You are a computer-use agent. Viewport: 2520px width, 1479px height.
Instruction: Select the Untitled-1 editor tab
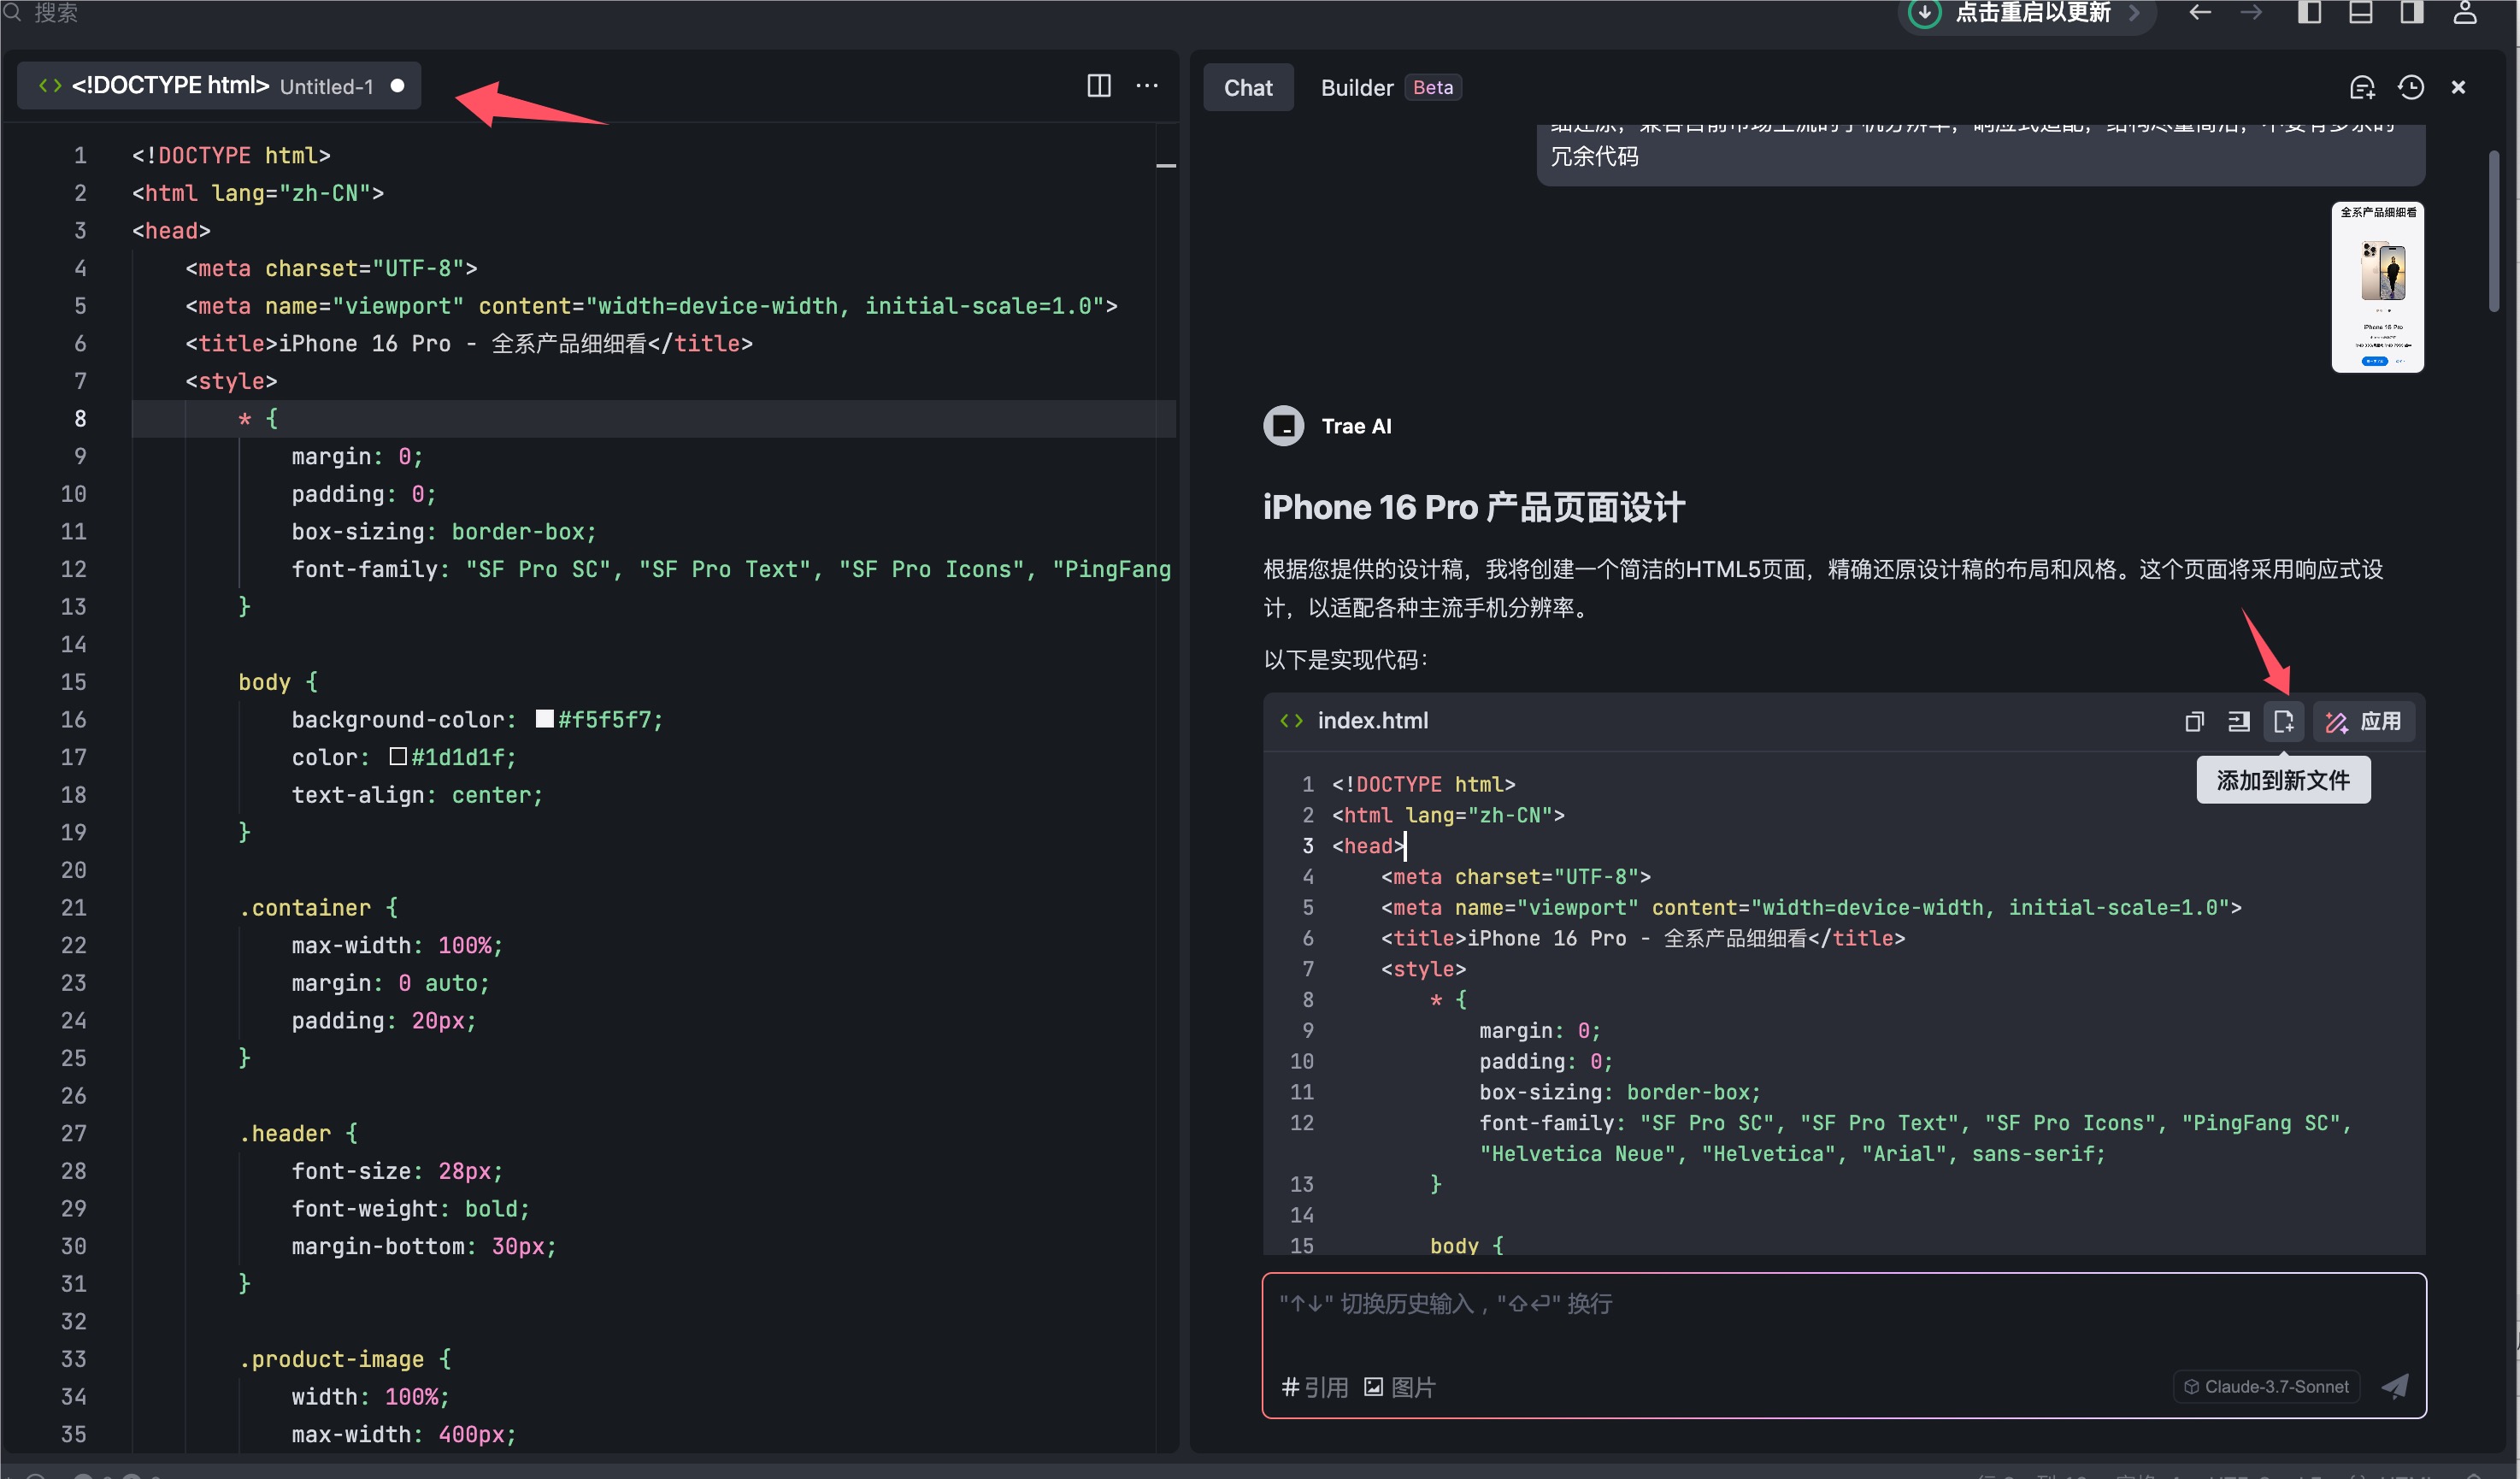tap(219, 86)
